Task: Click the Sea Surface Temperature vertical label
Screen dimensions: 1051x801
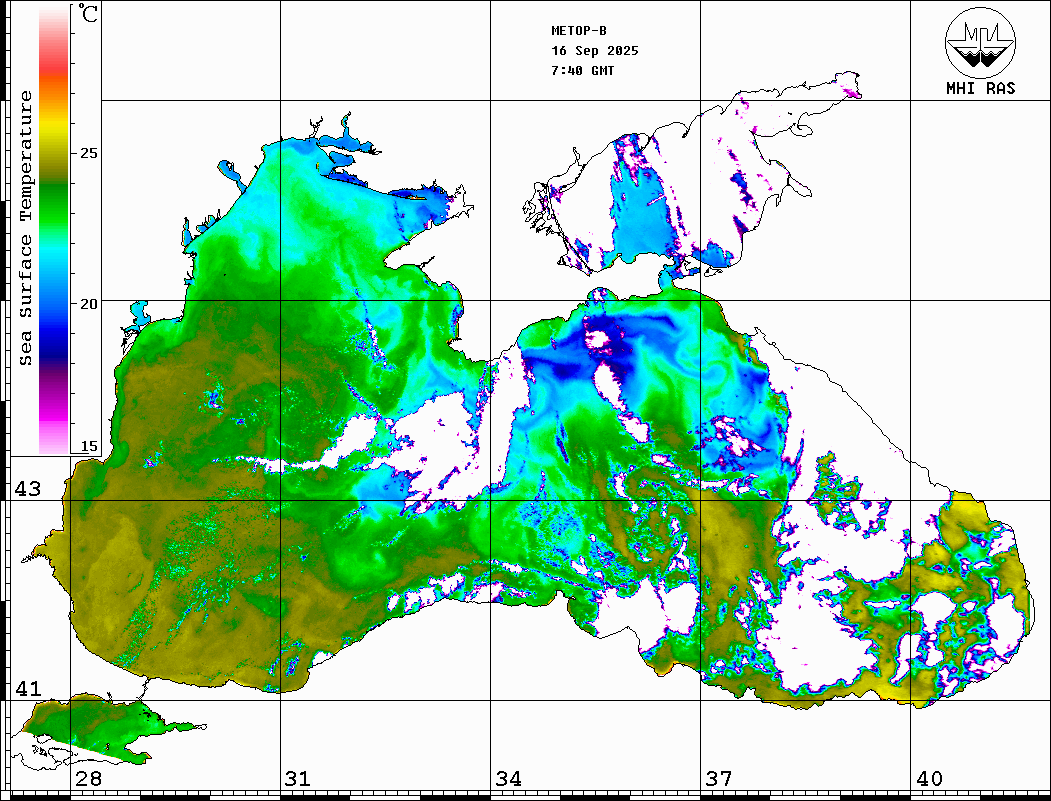Action: coord(26,228)
